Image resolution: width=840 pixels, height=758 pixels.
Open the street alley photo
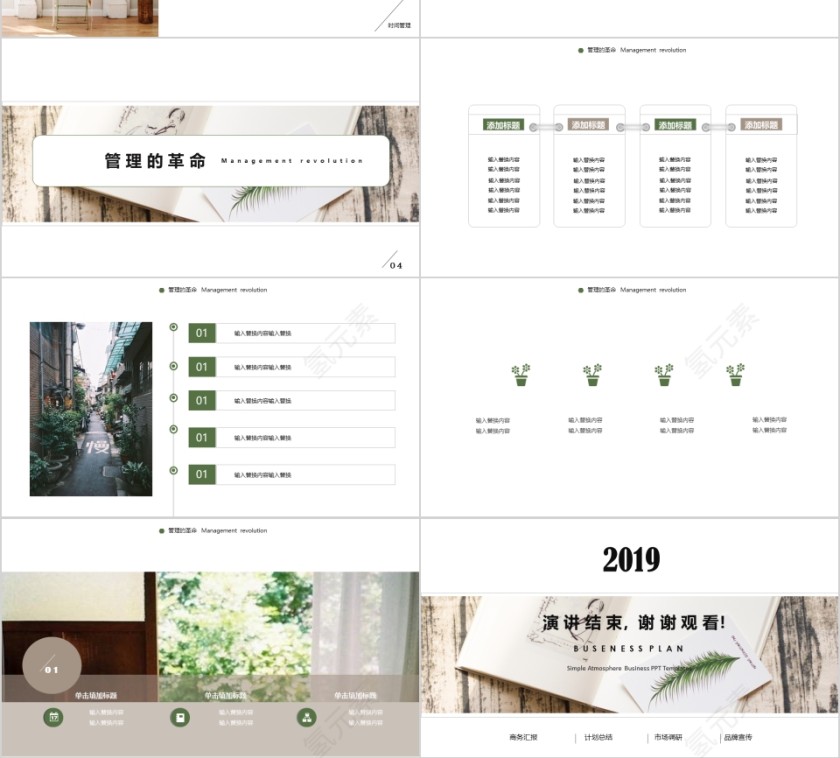click(x=91, y=409)
